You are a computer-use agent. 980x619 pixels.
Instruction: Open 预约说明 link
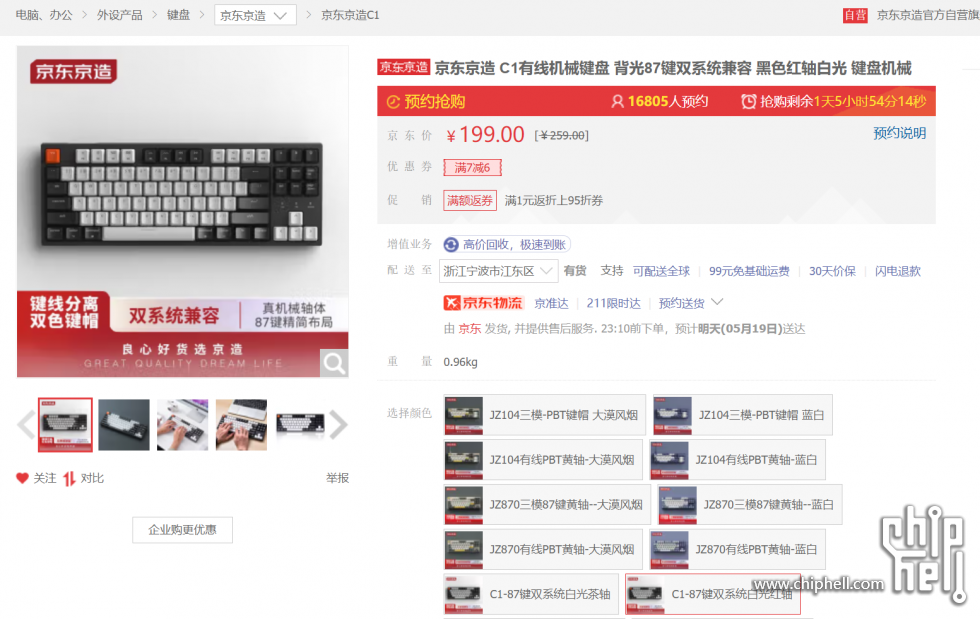click(899, 133)
